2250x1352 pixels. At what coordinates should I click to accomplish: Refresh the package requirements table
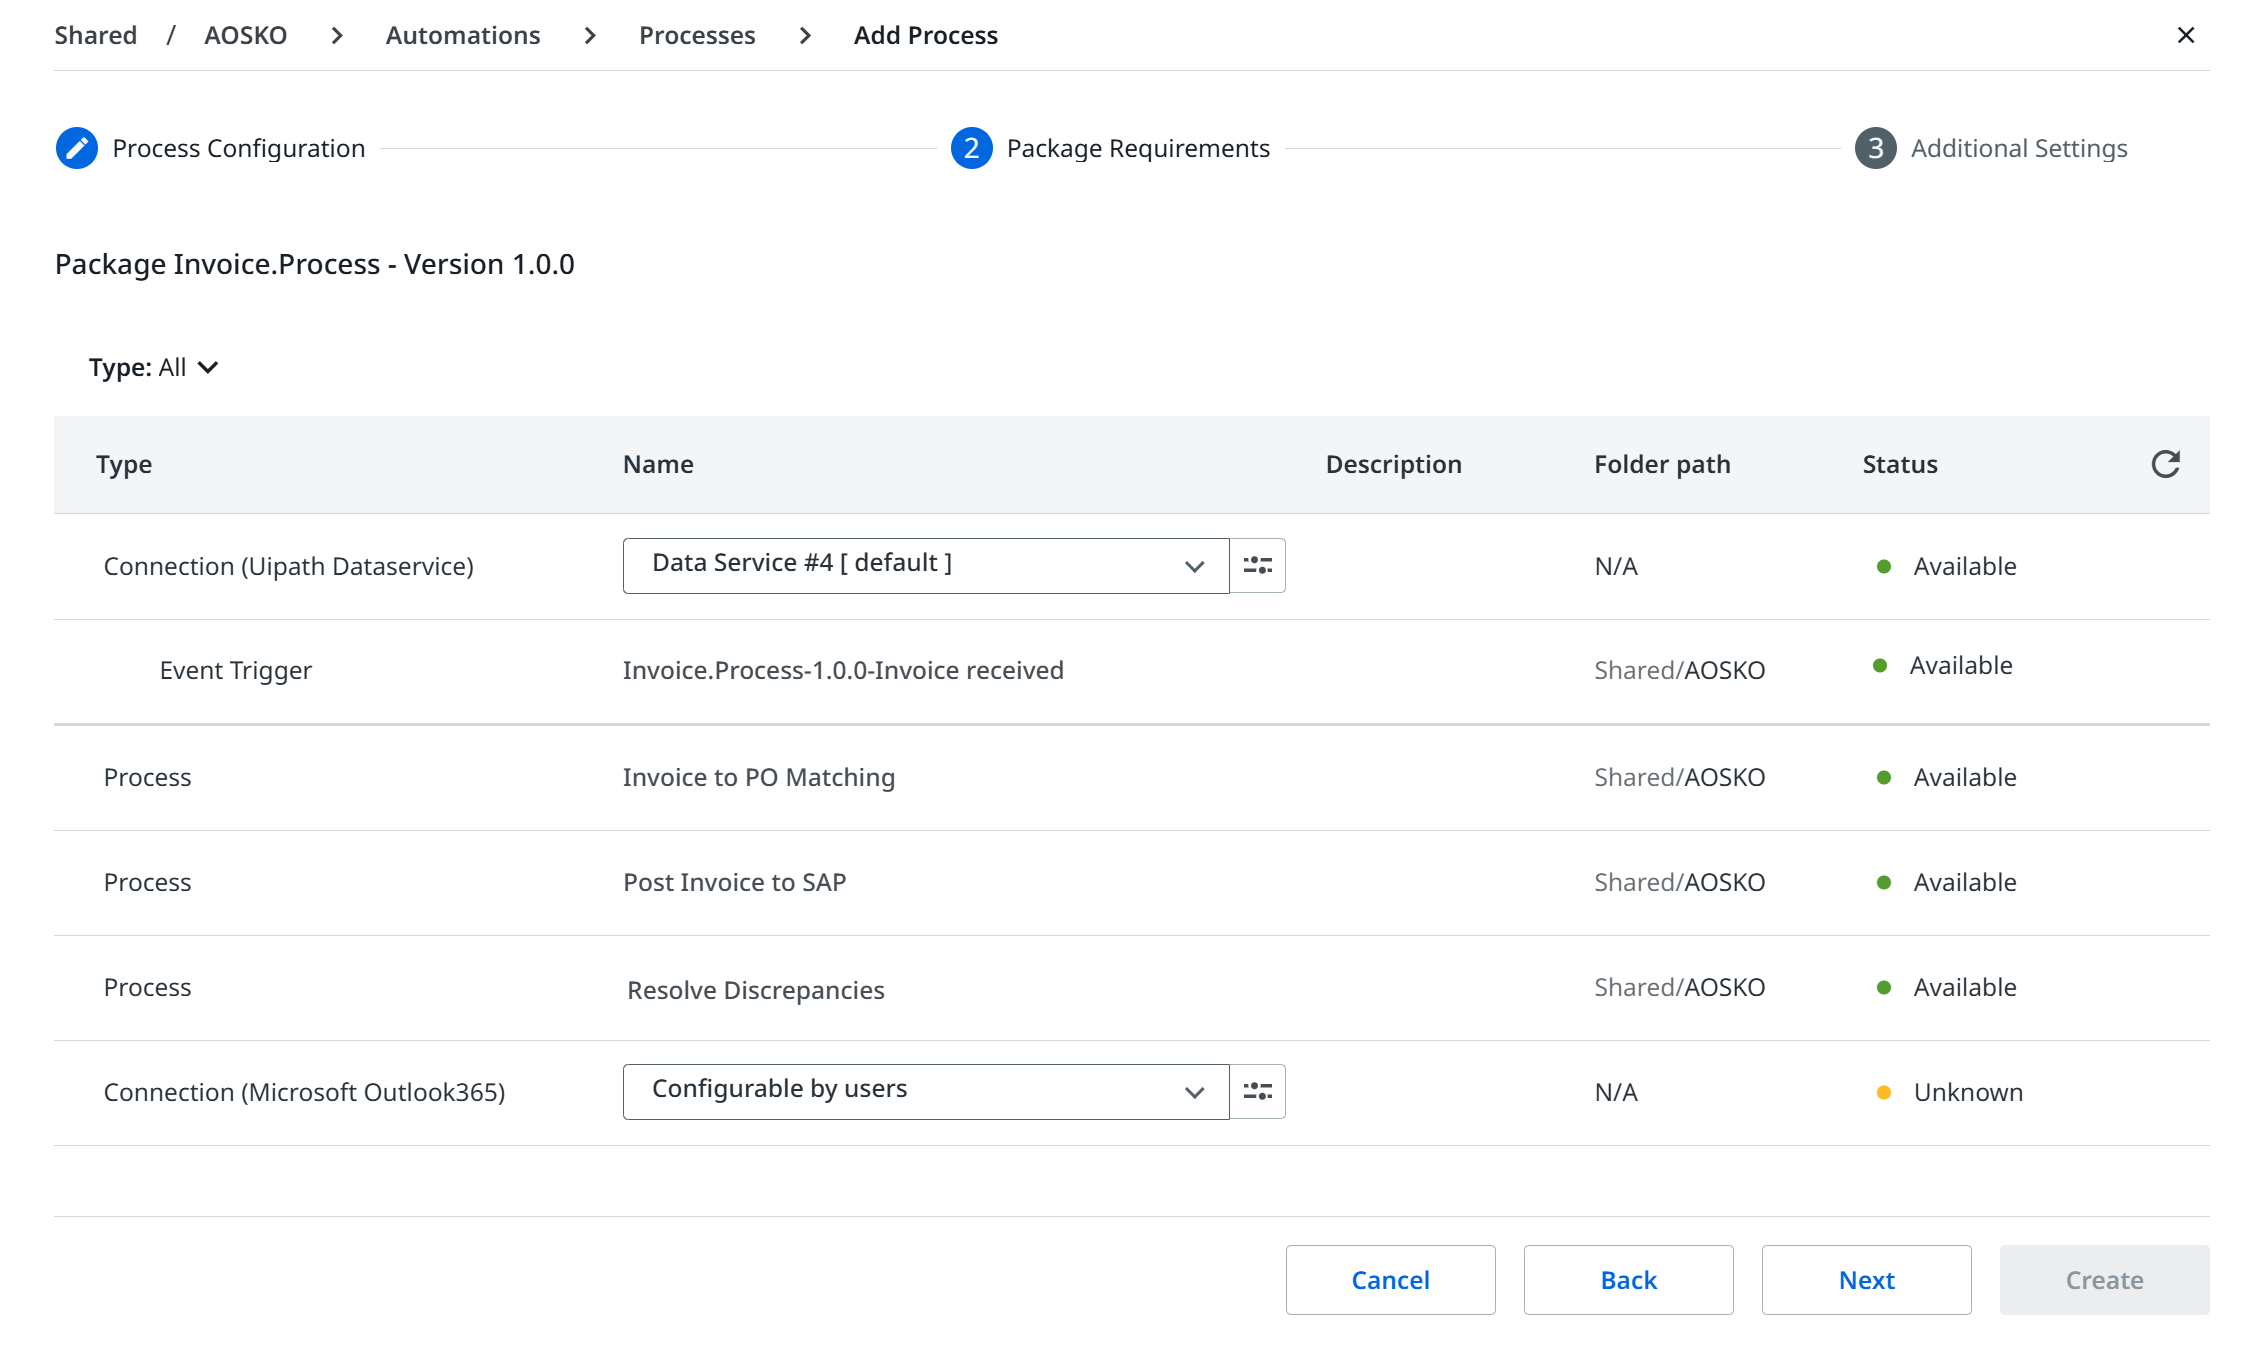pyautogui.click(x=2165, y=464)
